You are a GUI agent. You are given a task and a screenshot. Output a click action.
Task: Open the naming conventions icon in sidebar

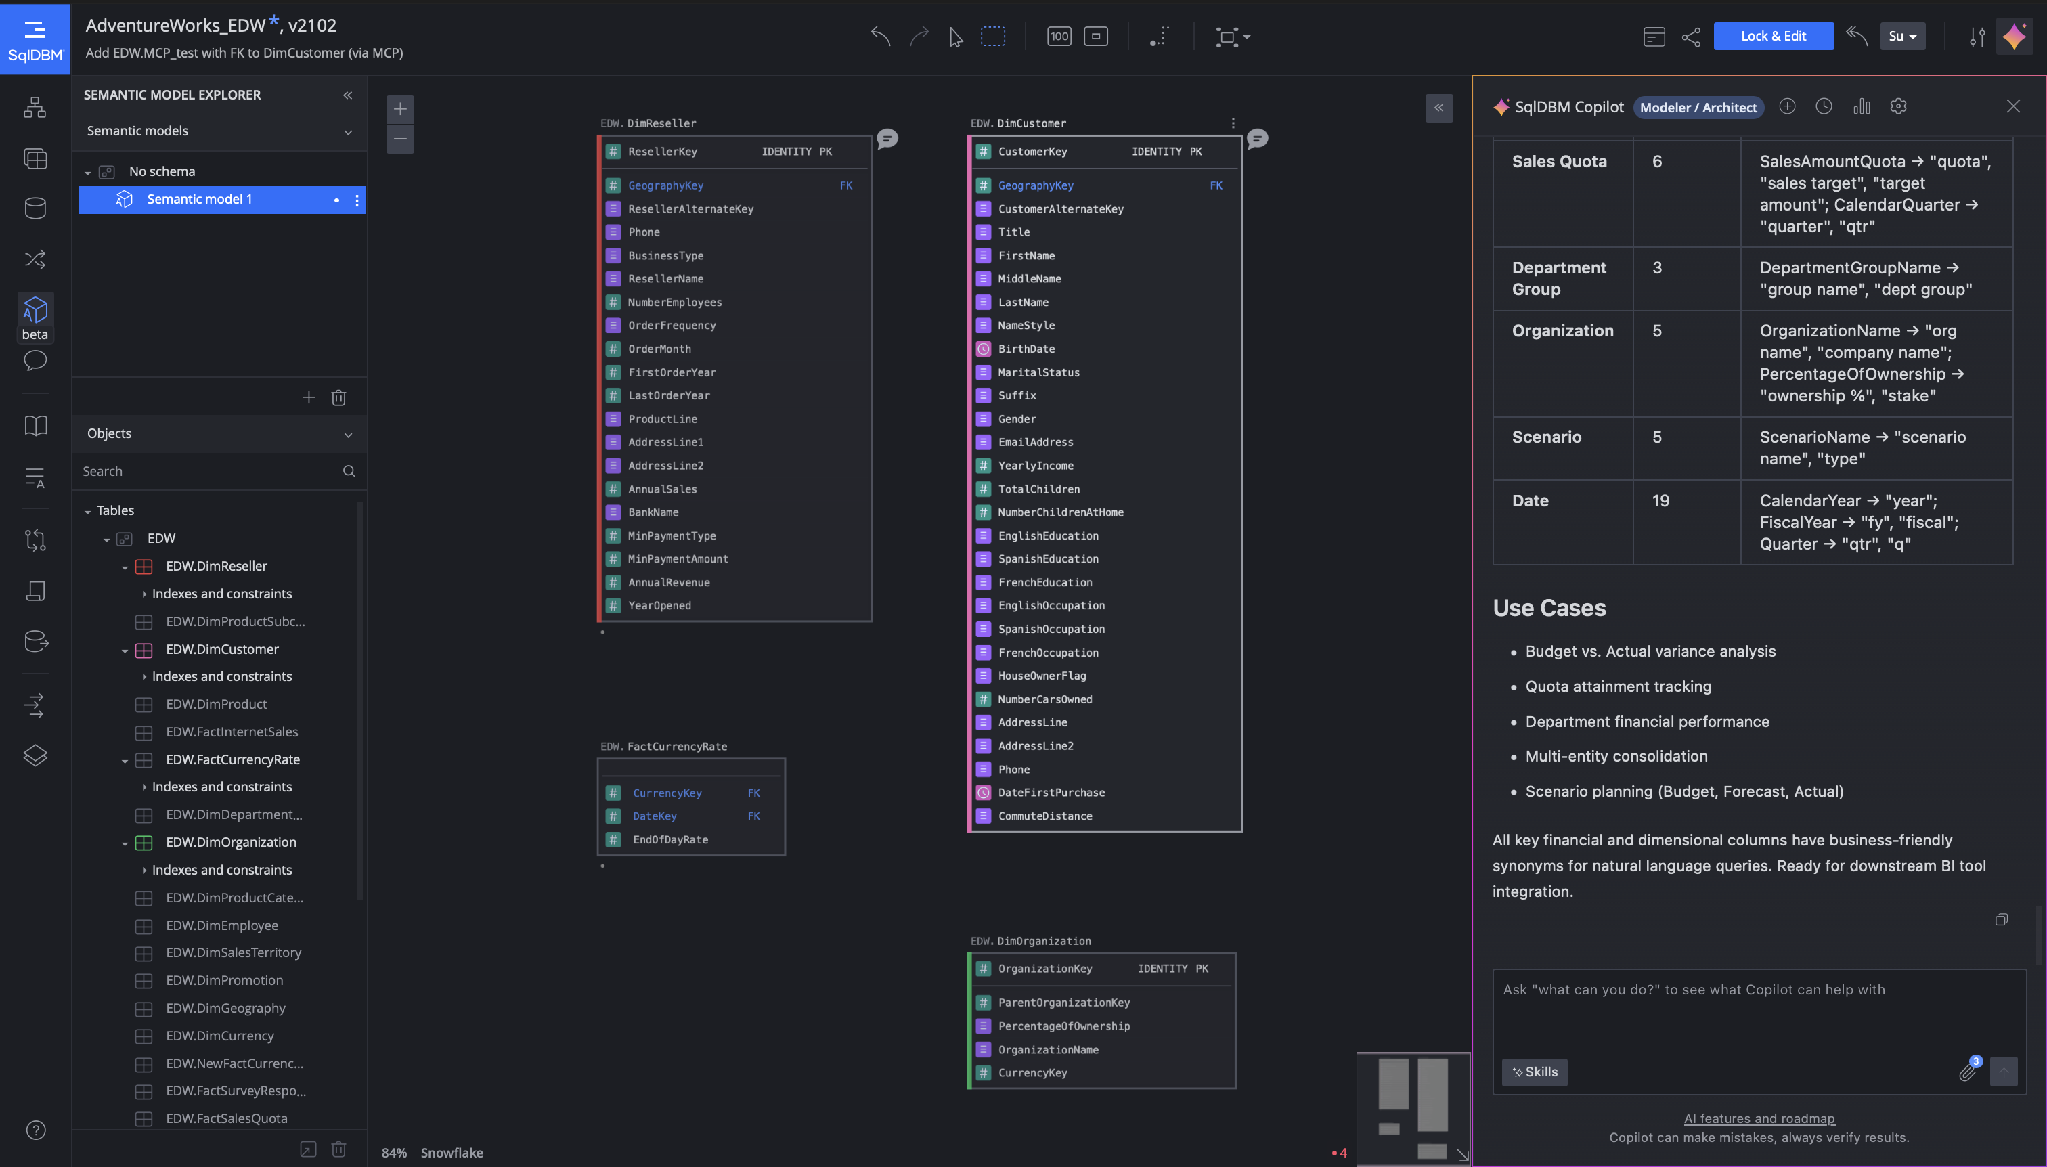pos(35,478)
